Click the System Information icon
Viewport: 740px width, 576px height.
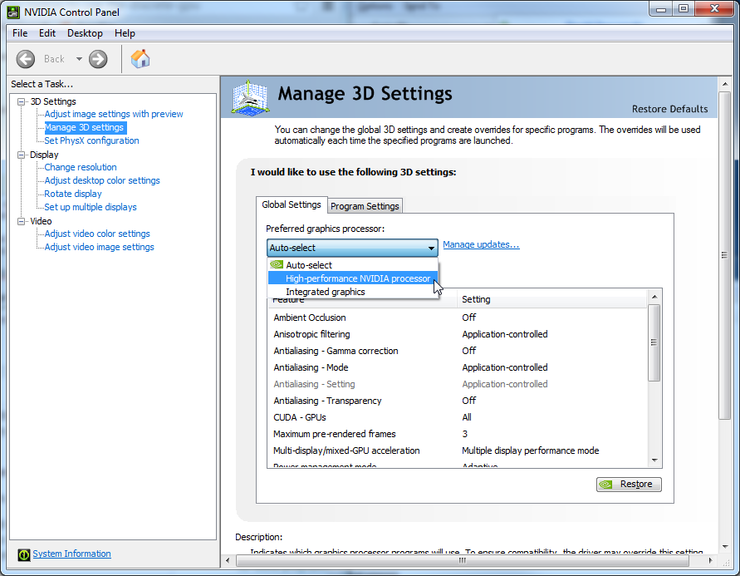24,554
